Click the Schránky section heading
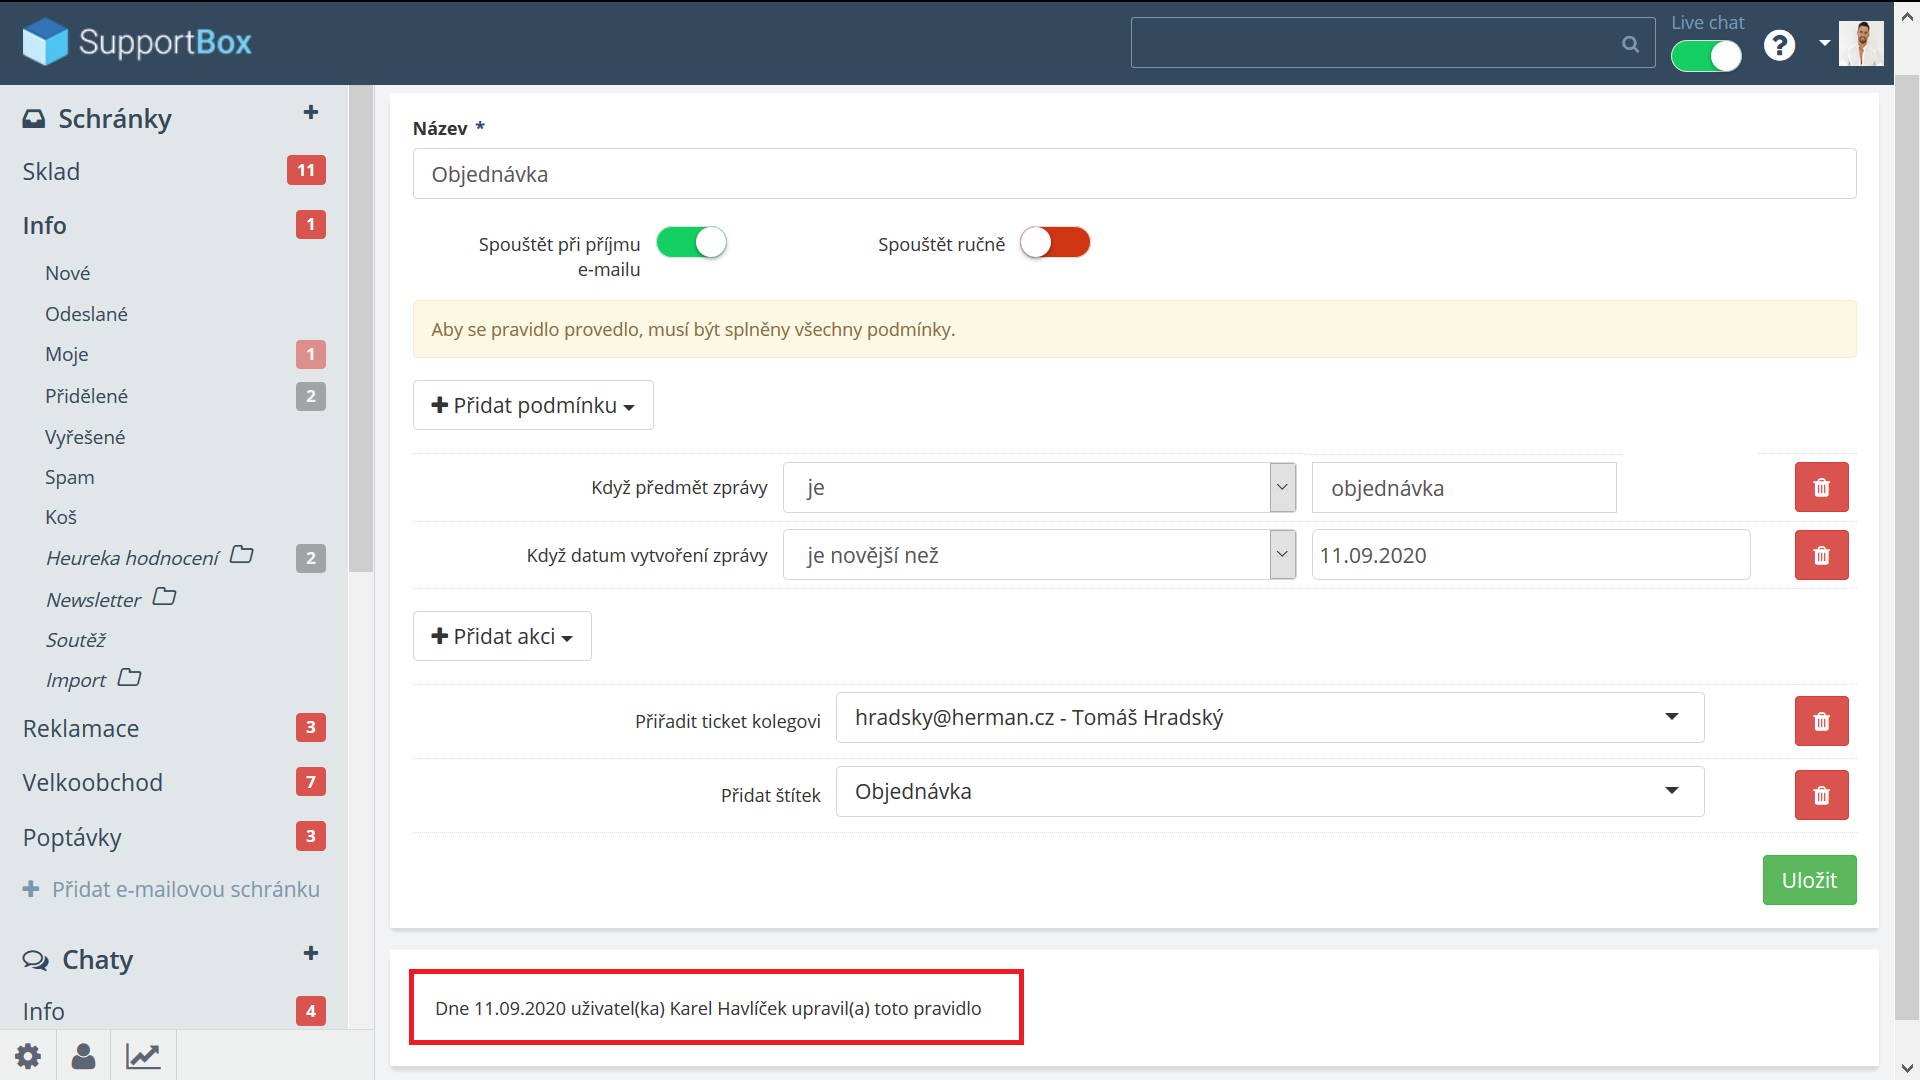Image resolution: width=1920 pixels, height=1080 pixels. pos(115,119)
